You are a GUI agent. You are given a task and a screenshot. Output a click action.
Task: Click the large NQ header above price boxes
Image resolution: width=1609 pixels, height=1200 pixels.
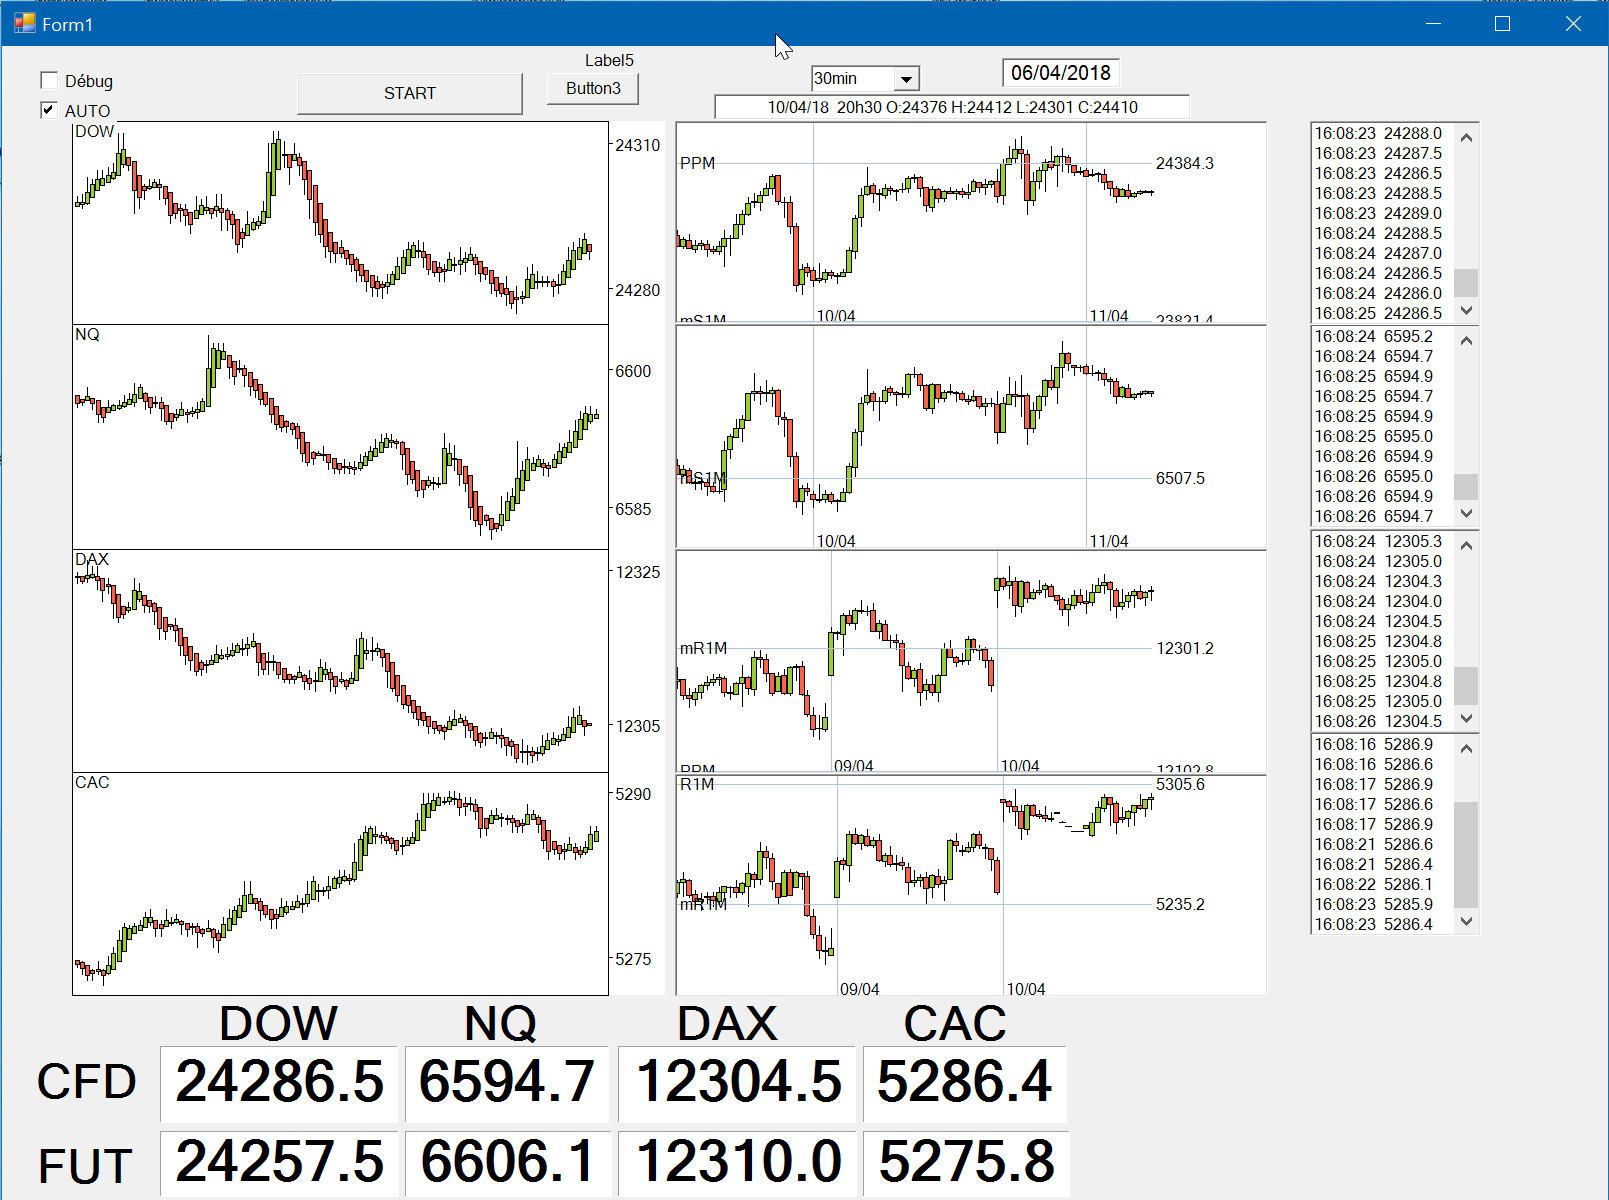[x=501, y=1023]
